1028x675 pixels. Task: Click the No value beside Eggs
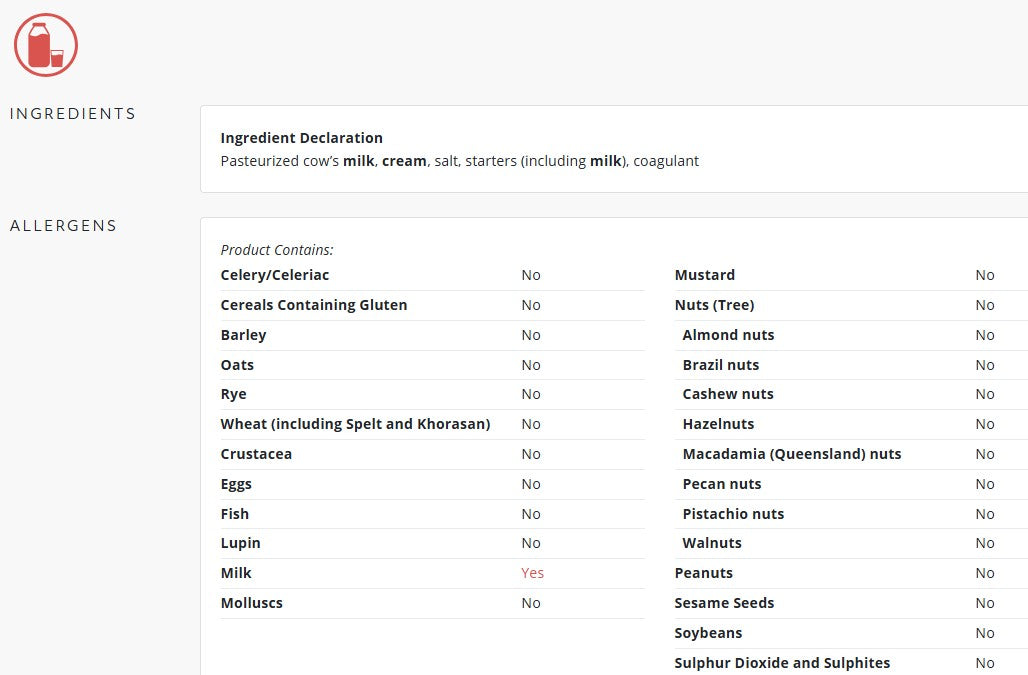(531, 484)
